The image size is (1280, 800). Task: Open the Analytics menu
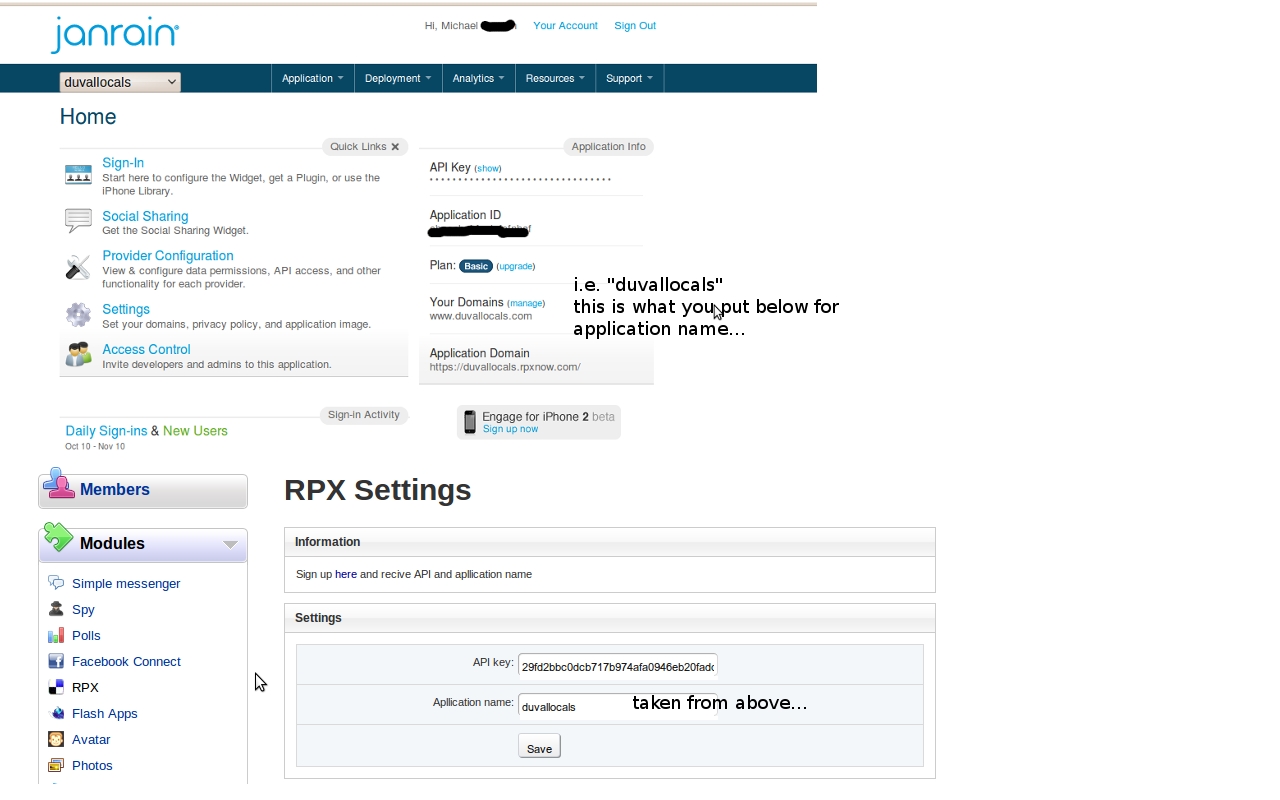(x=478, y=78)
